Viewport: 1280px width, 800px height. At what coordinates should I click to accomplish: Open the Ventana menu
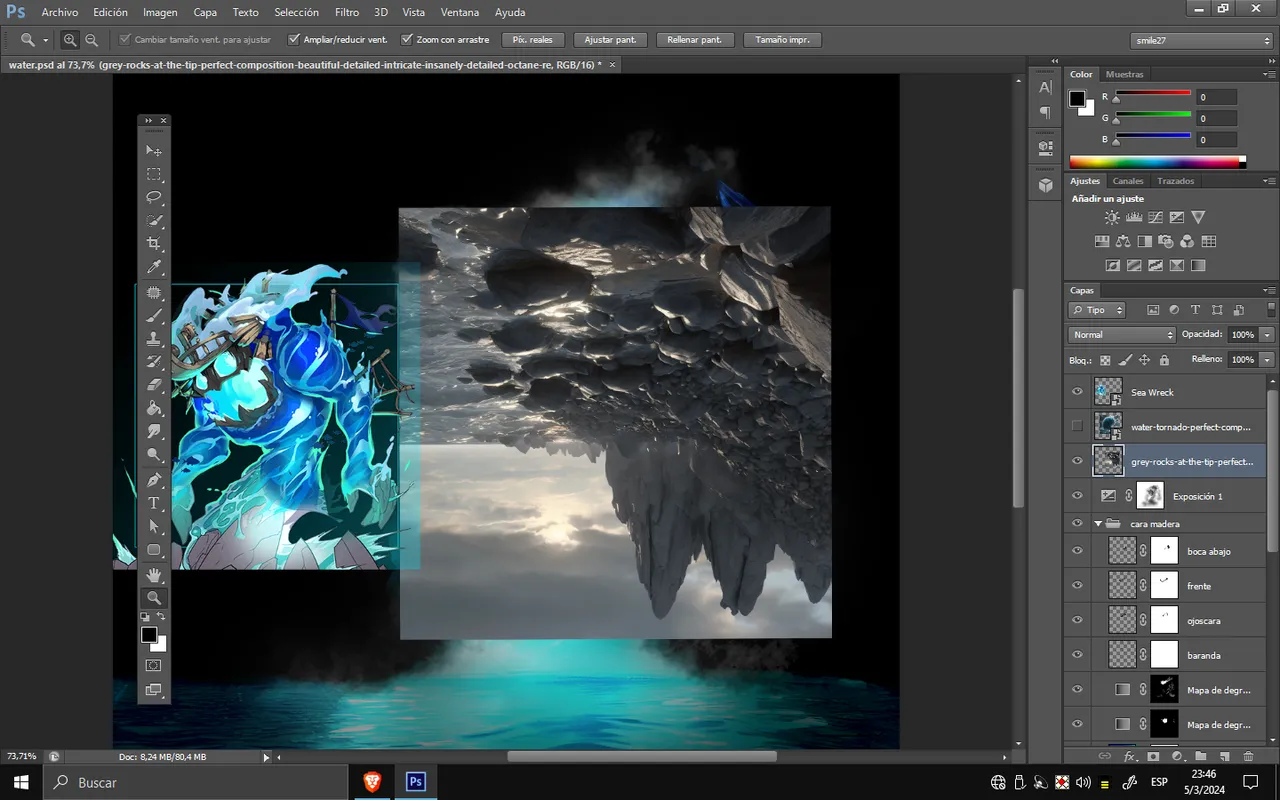coord(459,12)
